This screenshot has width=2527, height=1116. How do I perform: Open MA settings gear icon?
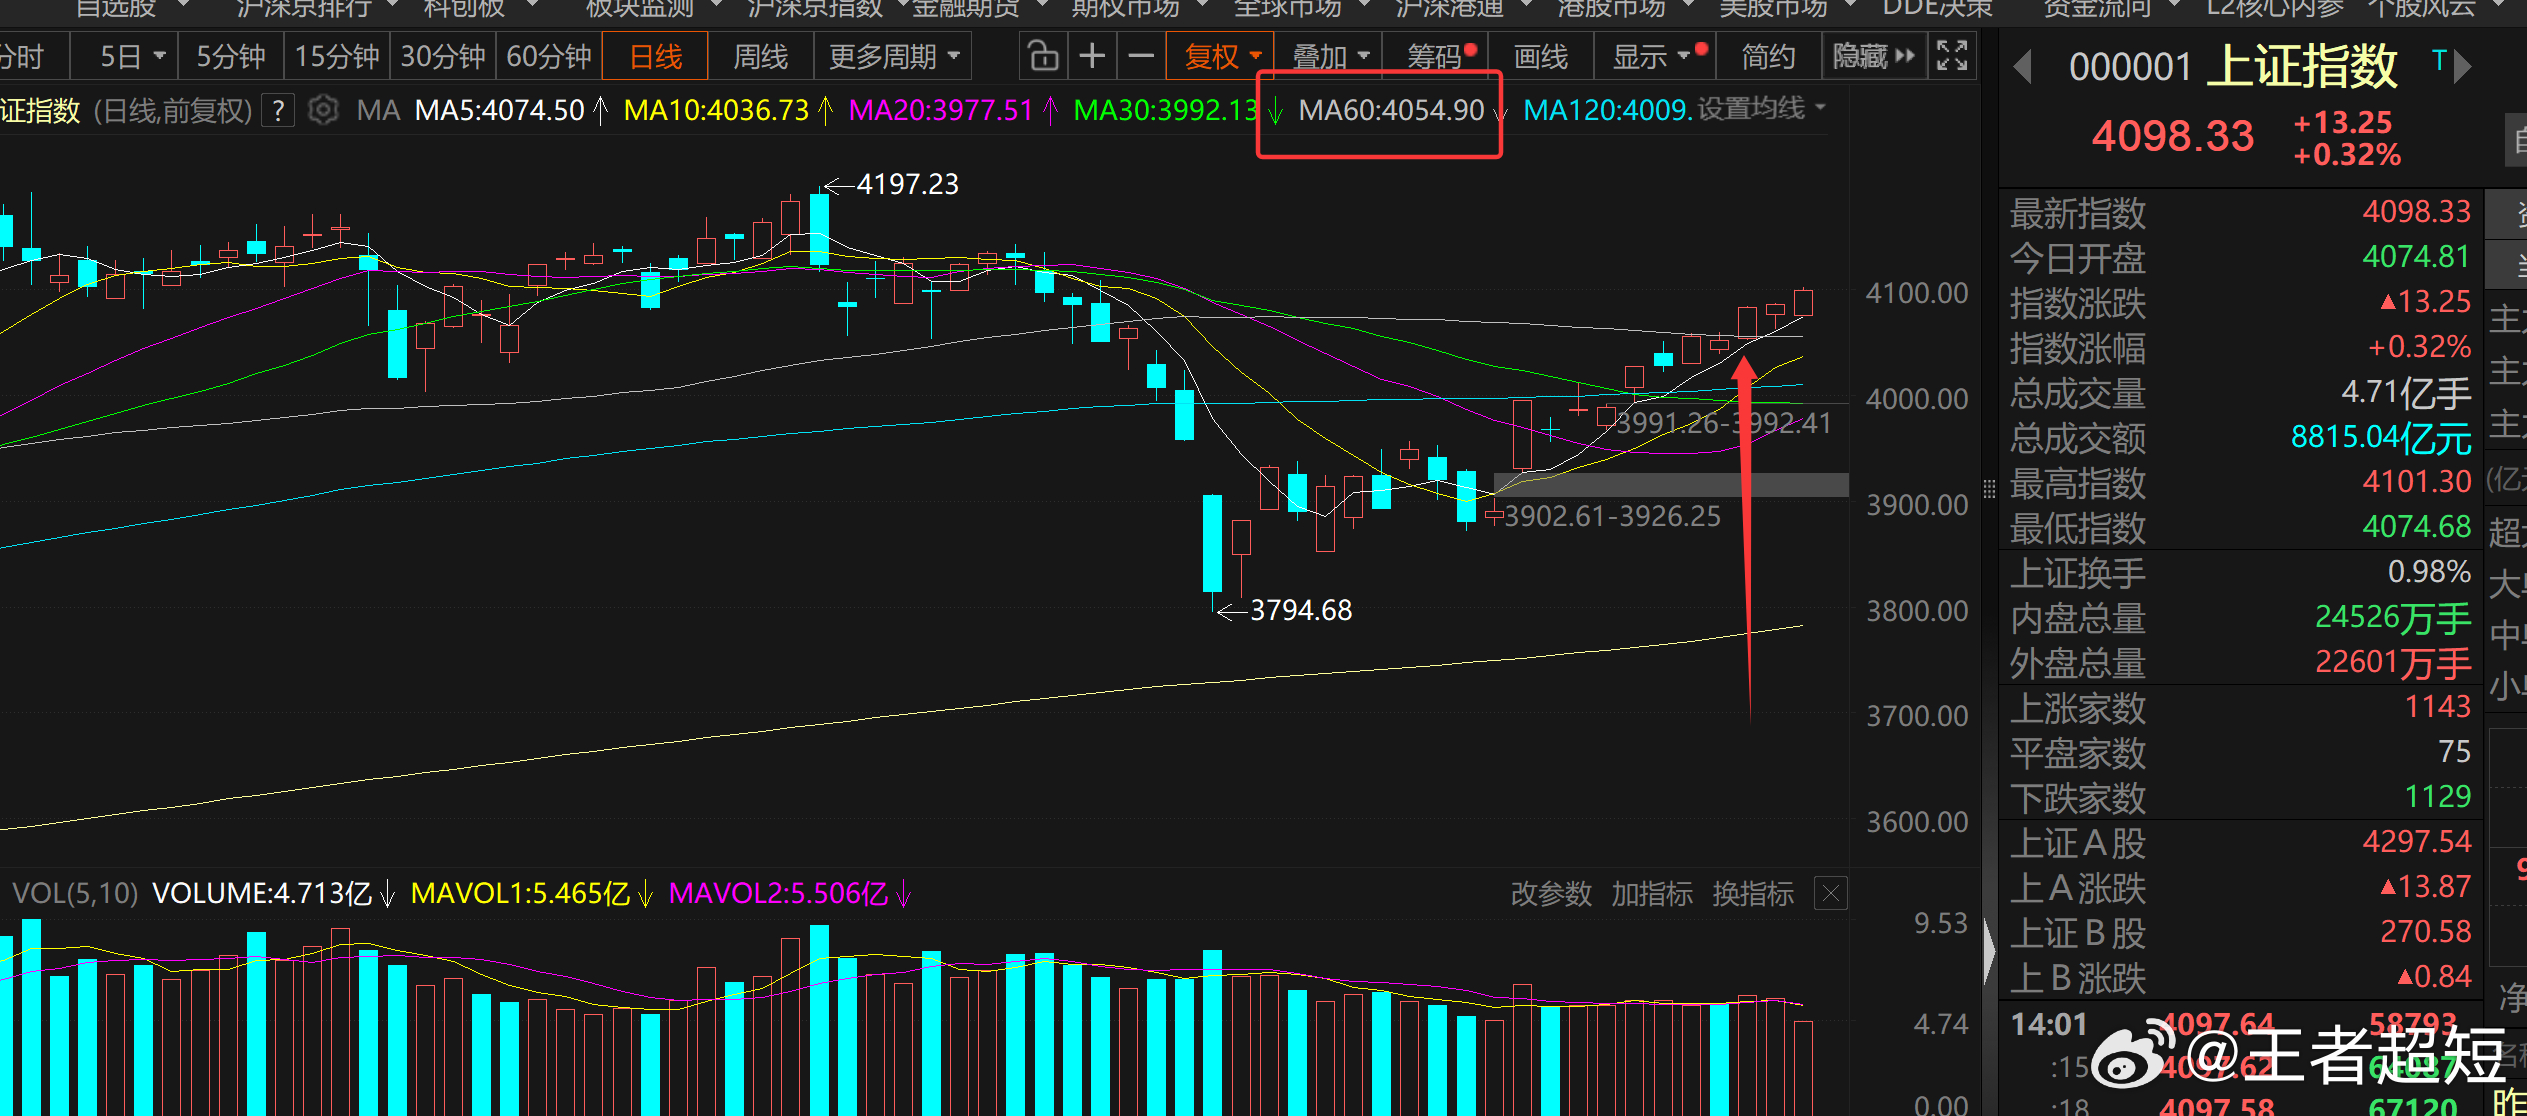point(323,109)
